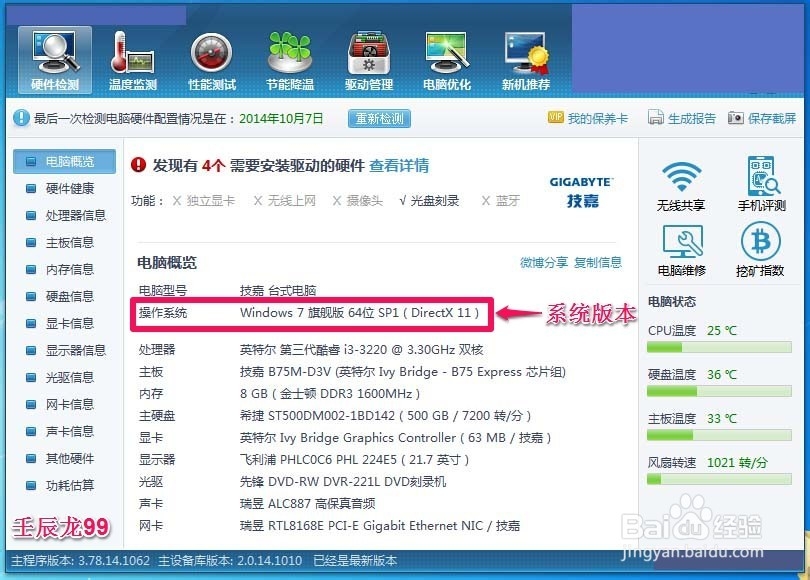Viewport: 810px width, 580px height.
Task: Open the 驱动管理 driver management tool
Action: [x=369, y=60]
